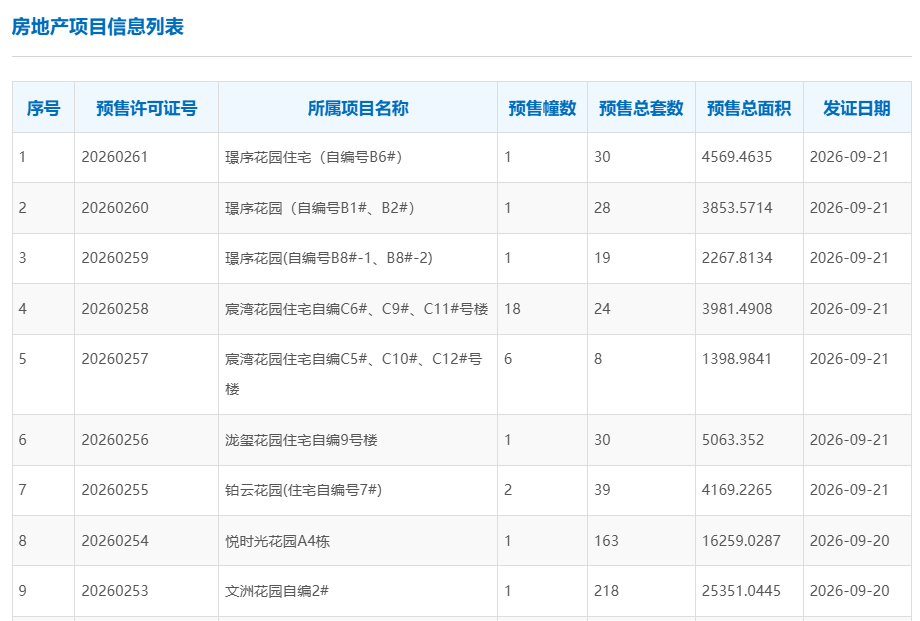Click the 预售总面积 column header
This screenshot has height=621, width=920.
(749, 108)
